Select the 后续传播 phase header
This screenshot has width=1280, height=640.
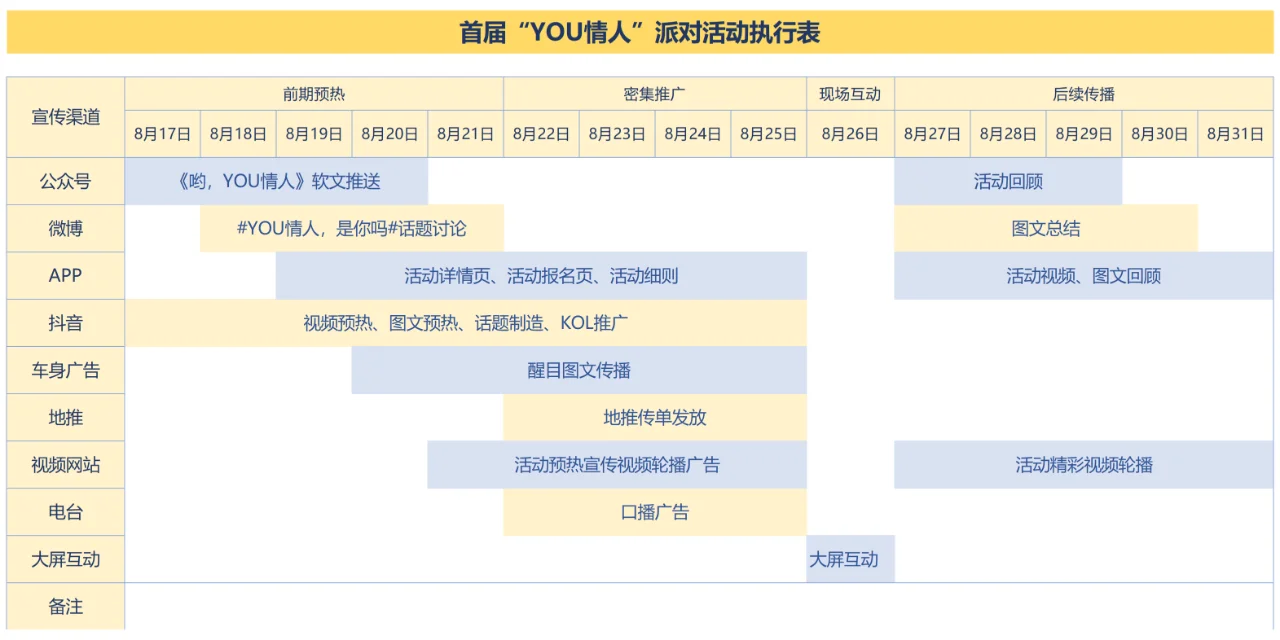tap(1084, 94)
